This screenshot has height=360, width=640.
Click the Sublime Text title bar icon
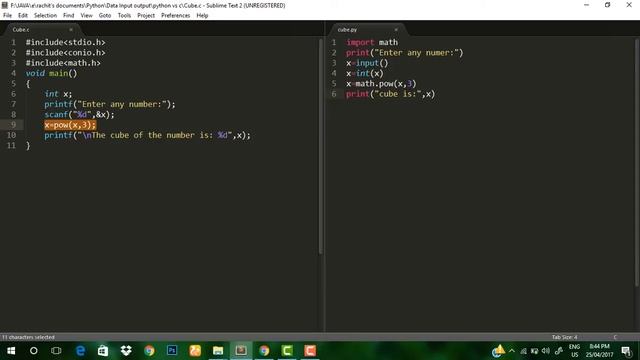coord(5,5)
